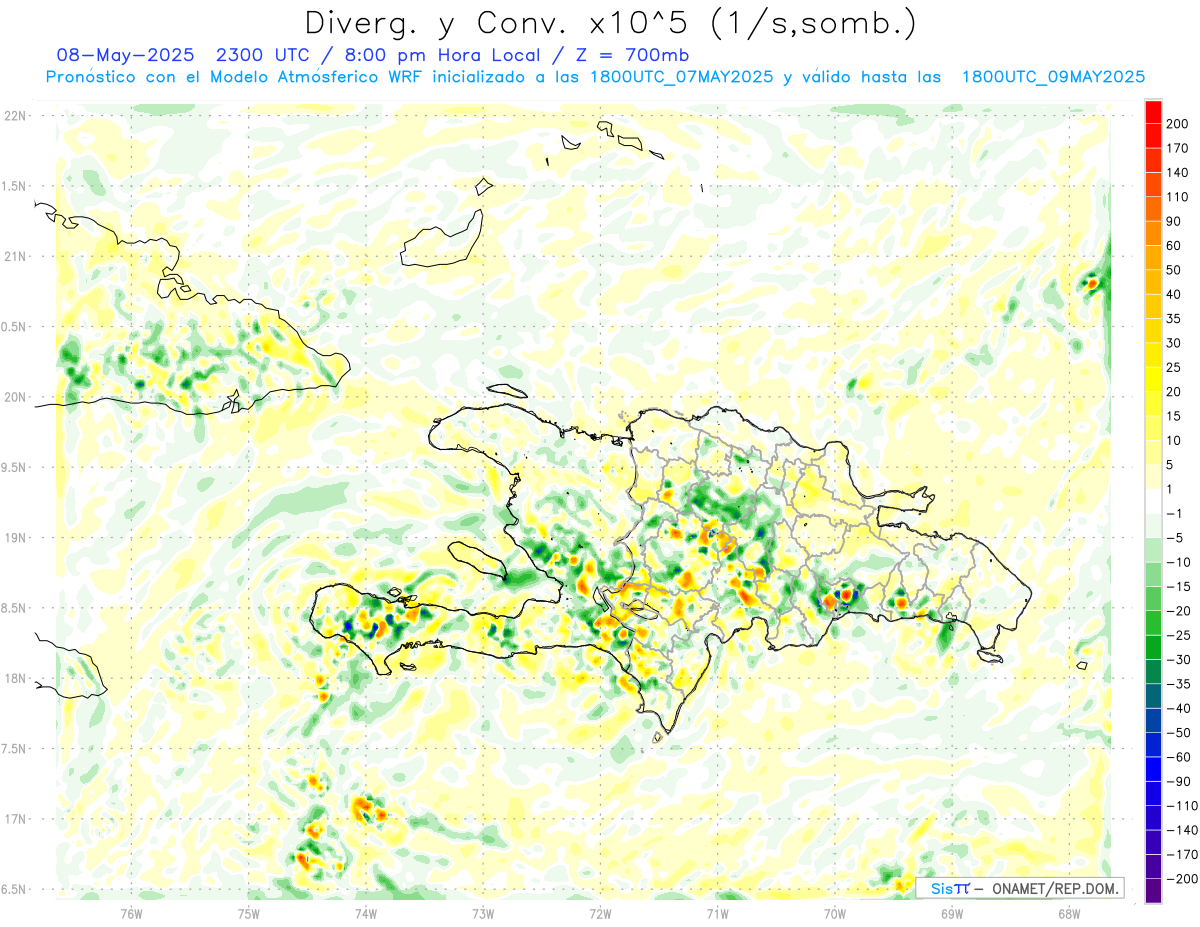Click the colorbar value -60
This screenshot has height=927, width=1200.
point(1177,757)
